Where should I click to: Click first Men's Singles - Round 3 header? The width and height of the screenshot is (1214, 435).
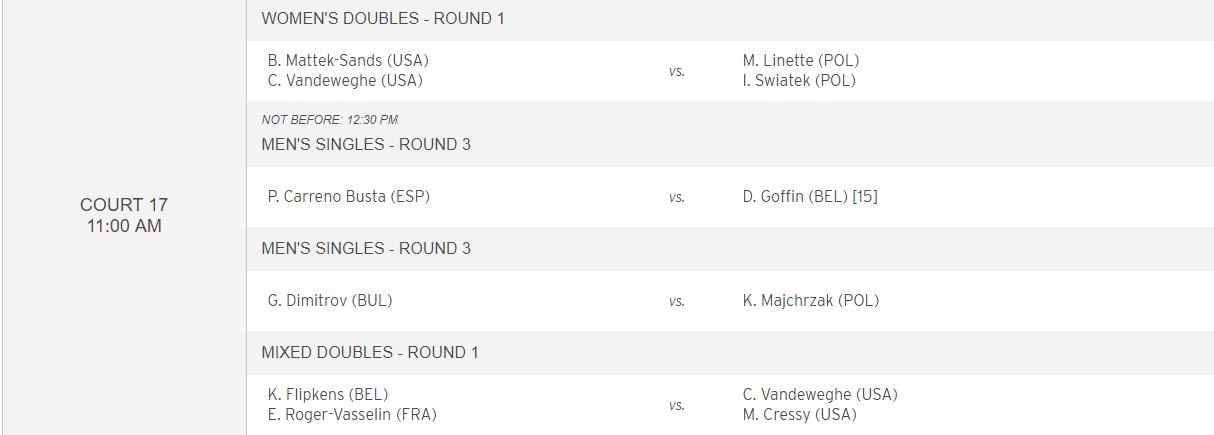(366, 144)
